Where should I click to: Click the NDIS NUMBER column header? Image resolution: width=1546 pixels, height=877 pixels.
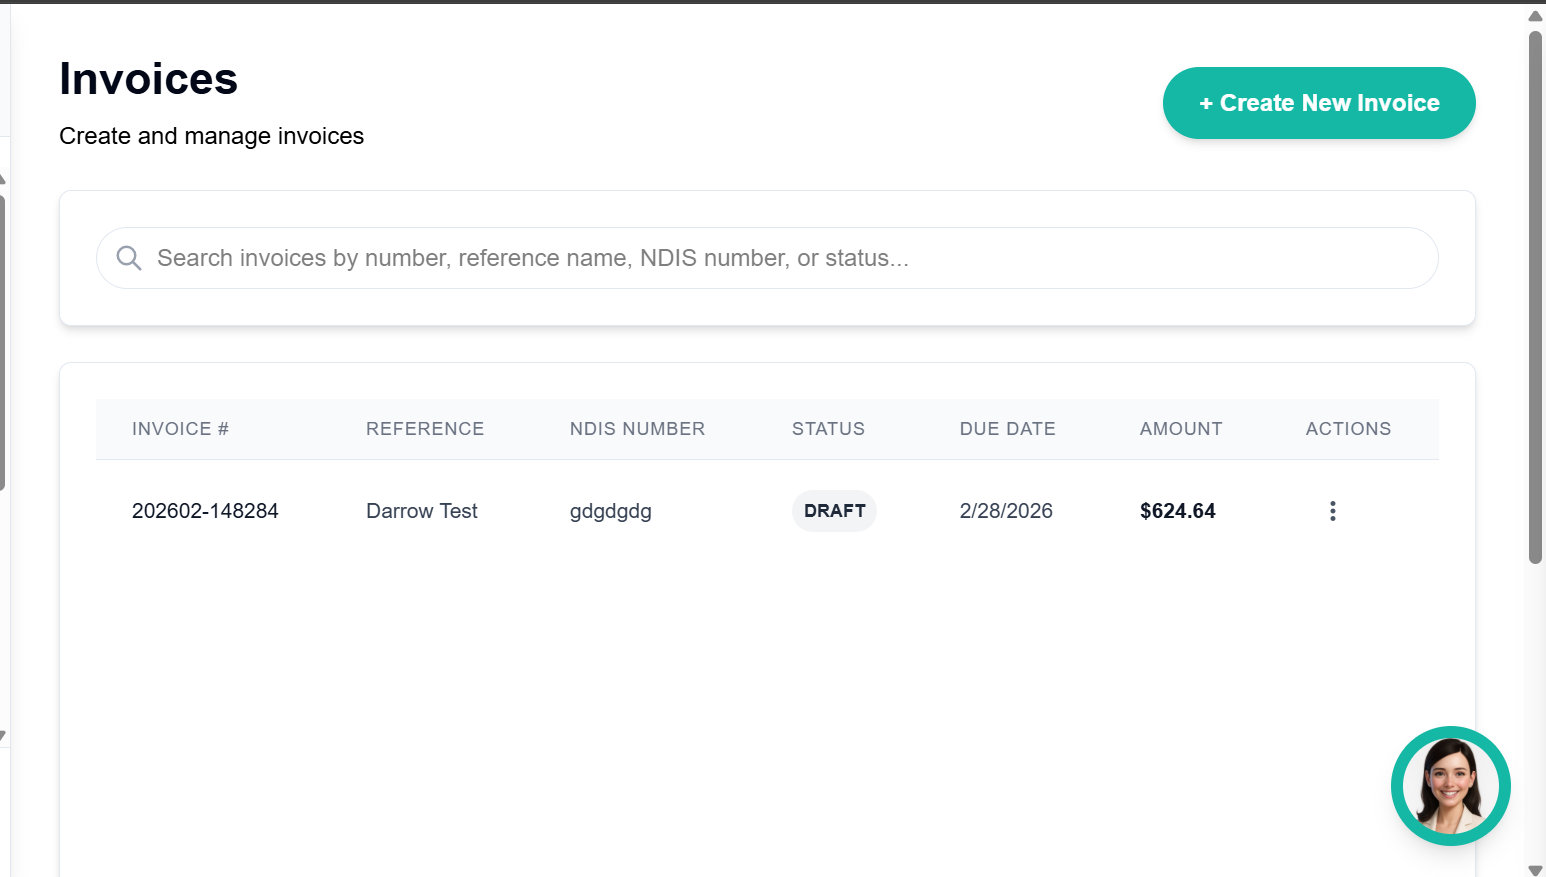point(637,428)
